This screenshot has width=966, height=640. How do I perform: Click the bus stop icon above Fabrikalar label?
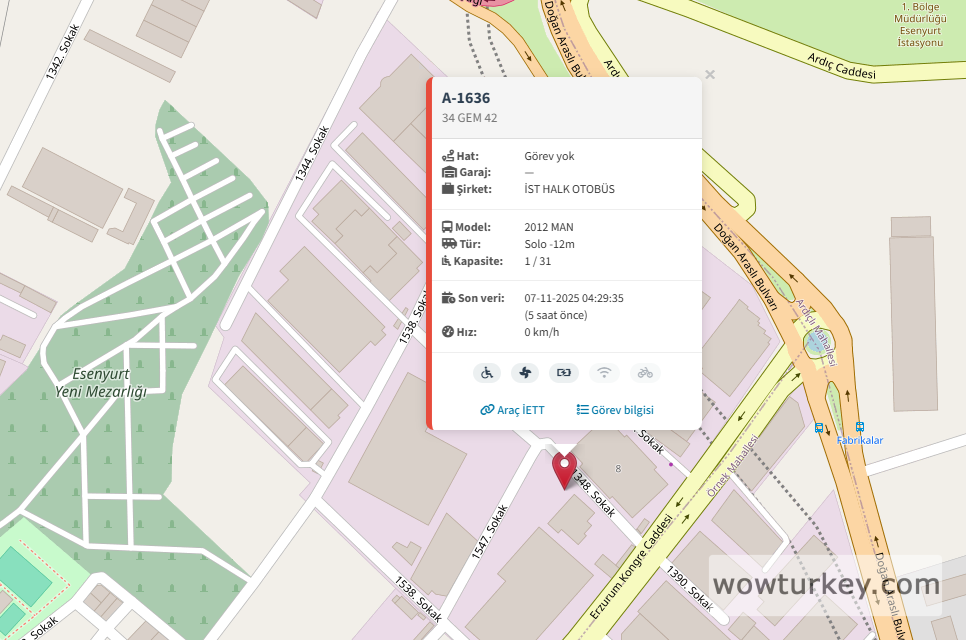click(859, 426)
